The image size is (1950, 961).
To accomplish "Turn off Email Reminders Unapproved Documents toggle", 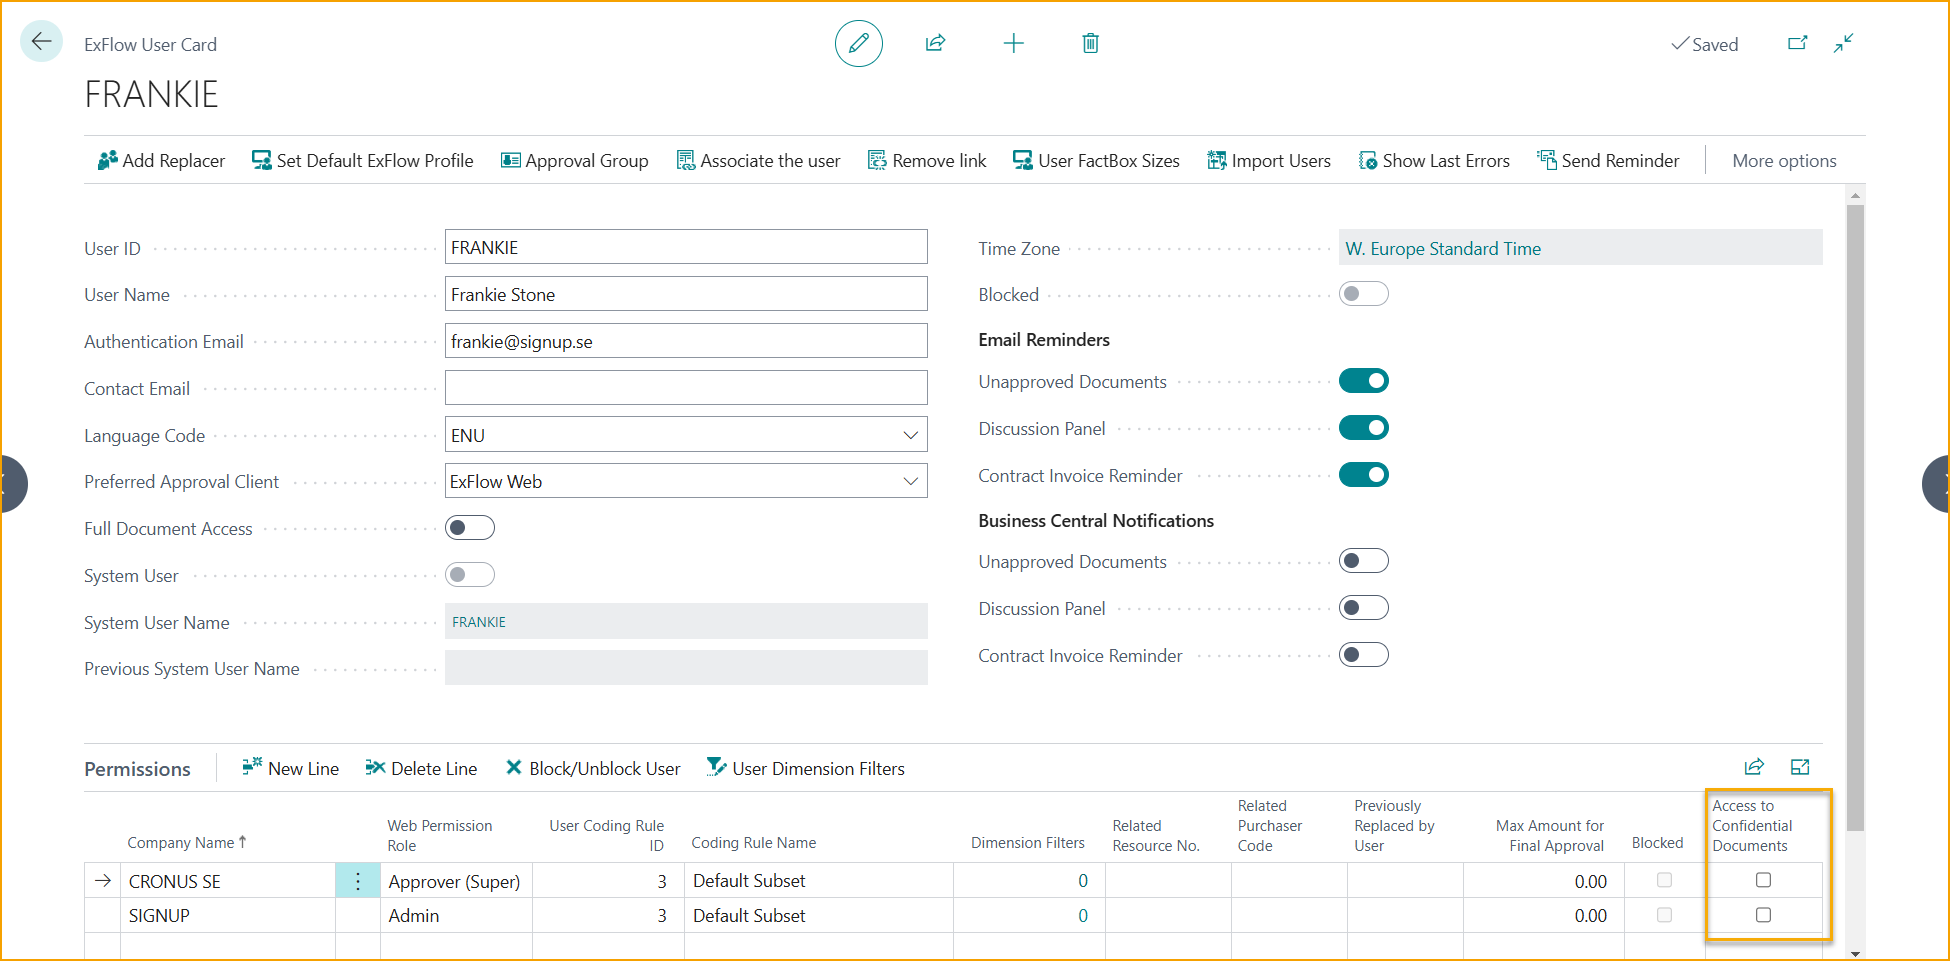I will click(x=1363, y=381).
